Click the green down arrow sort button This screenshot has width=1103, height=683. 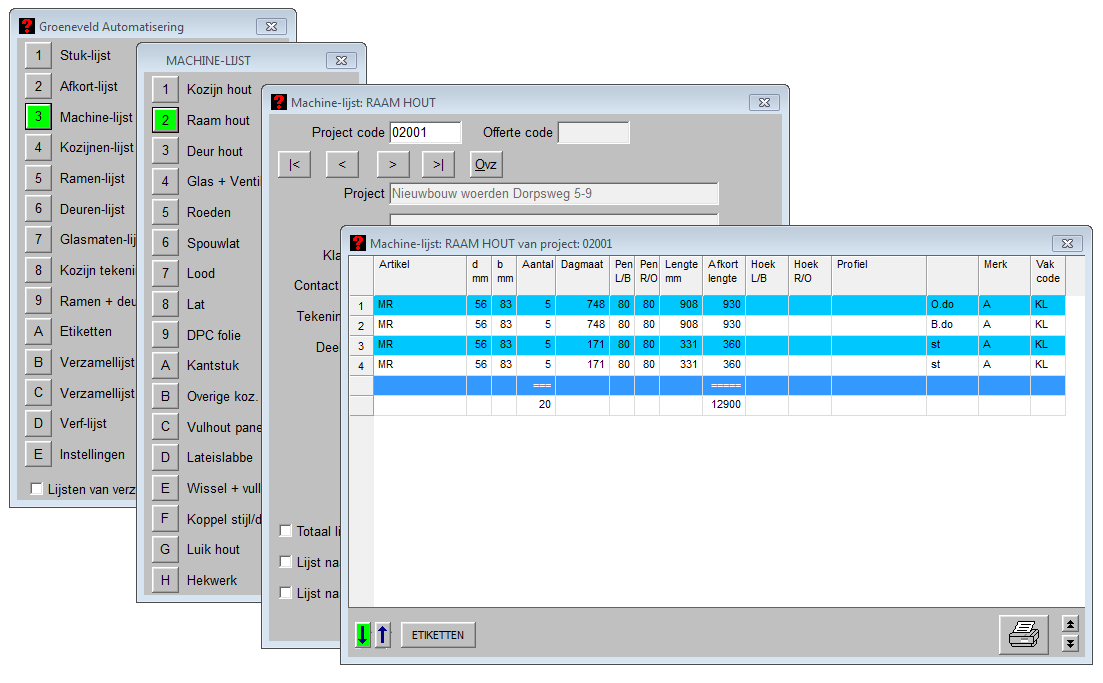click(x=363, y=635)
